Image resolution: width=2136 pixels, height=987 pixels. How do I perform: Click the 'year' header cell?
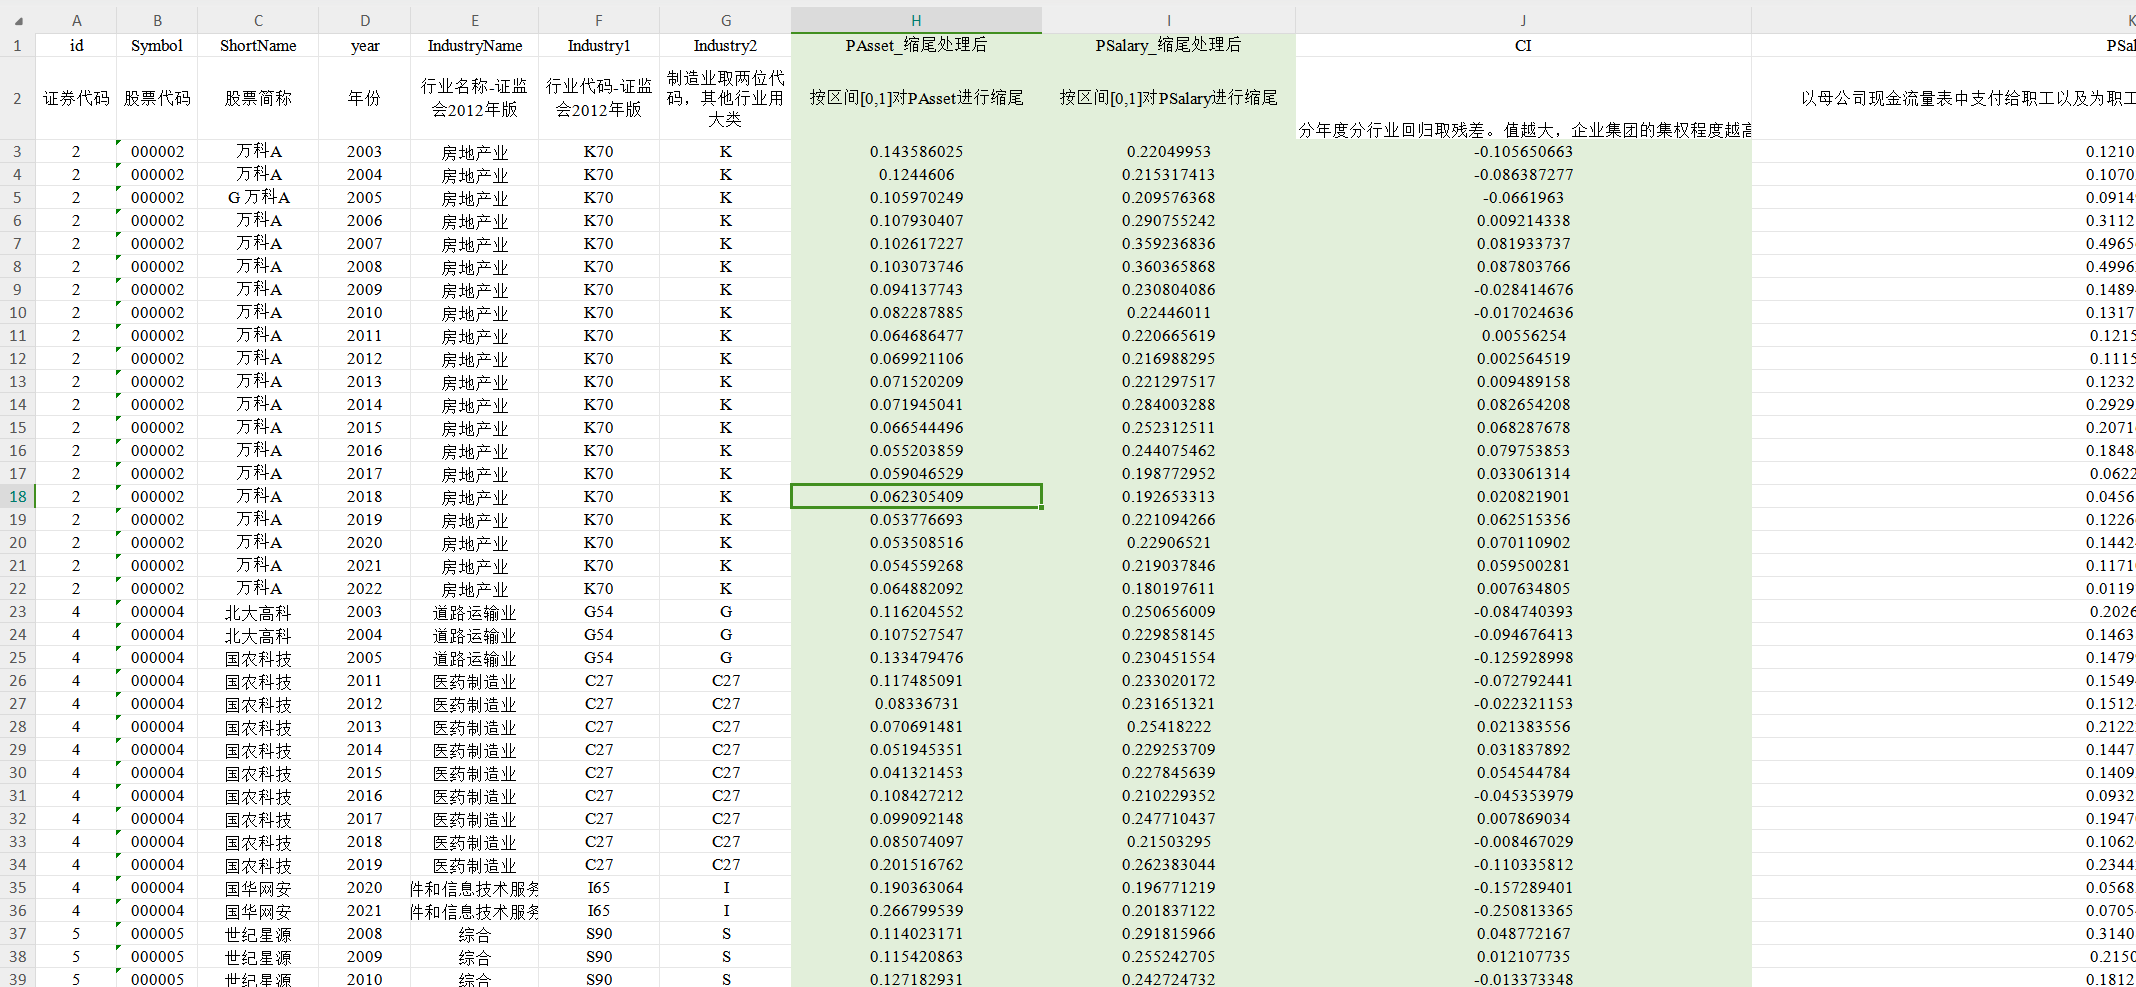pos(365,45)
